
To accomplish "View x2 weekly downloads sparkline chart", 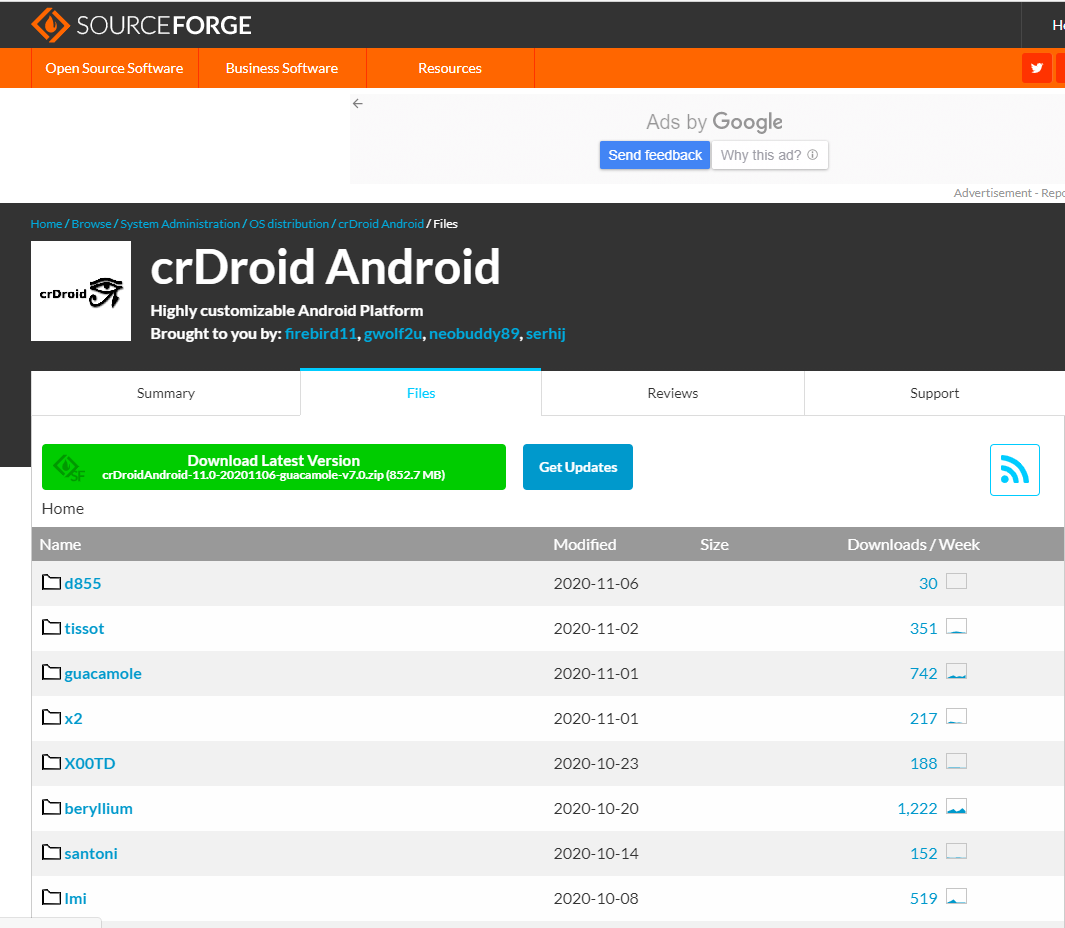I will [x=956, y=716].
